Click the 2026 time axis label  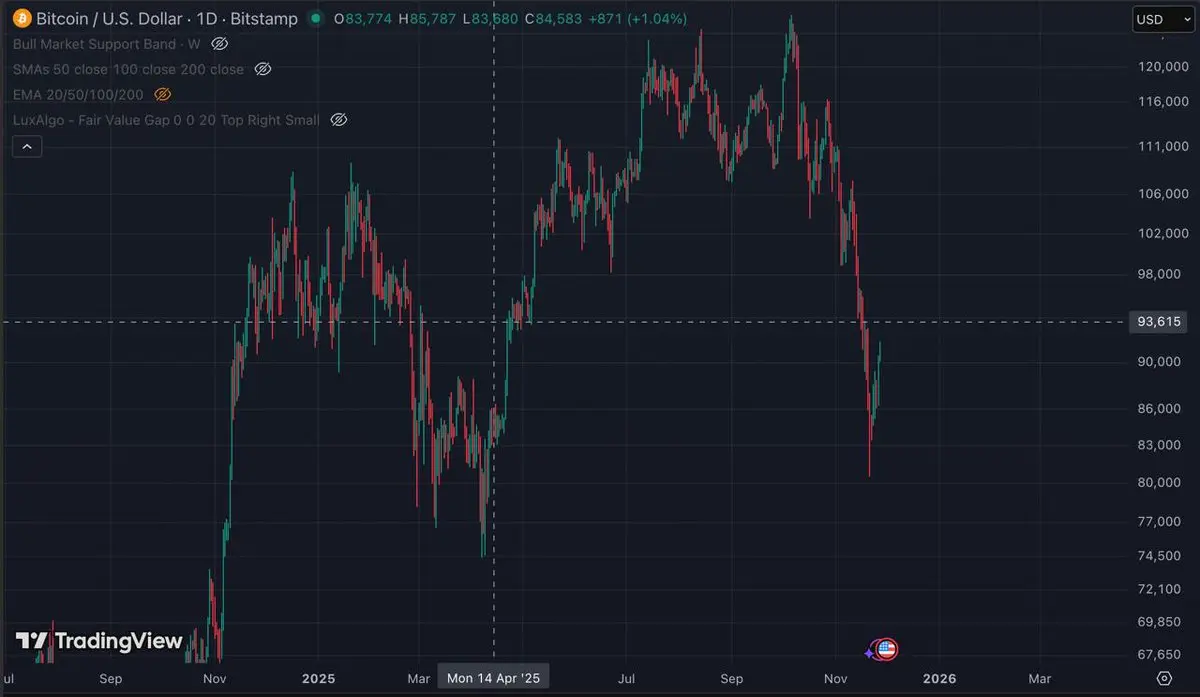(939, 678)
